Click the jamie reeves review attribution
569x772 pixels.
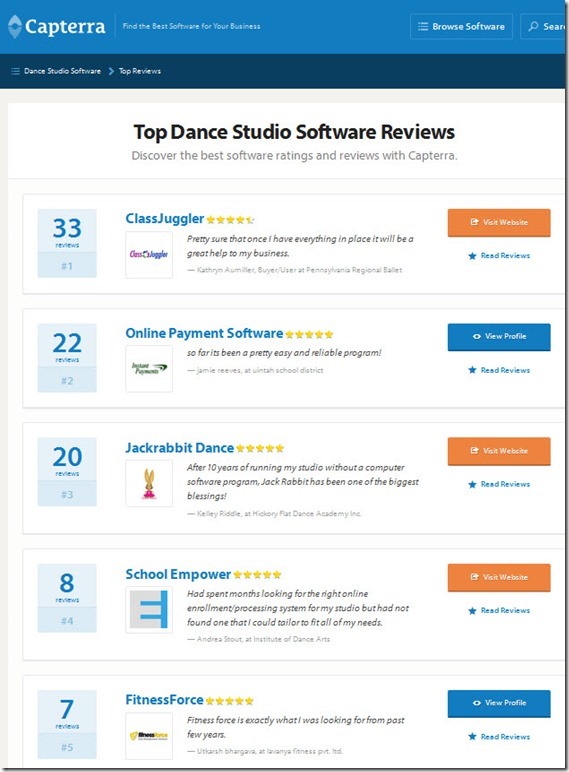[x=255, y=370]
